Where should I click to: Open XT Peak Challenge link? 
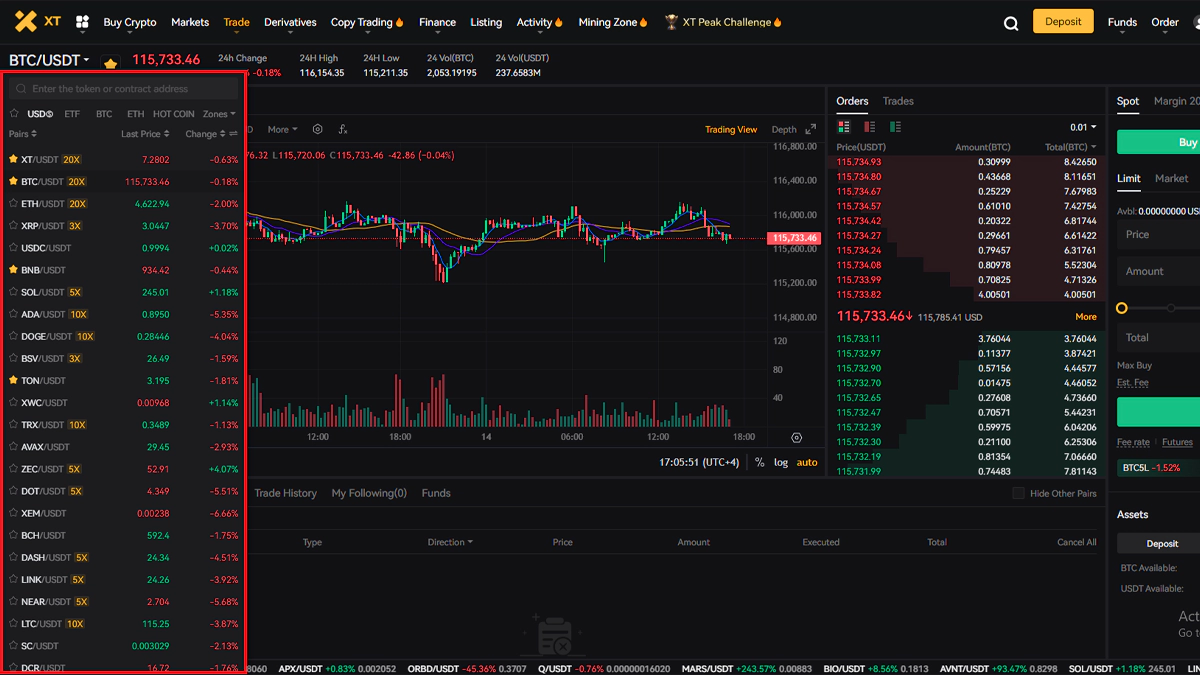[724, 22]
